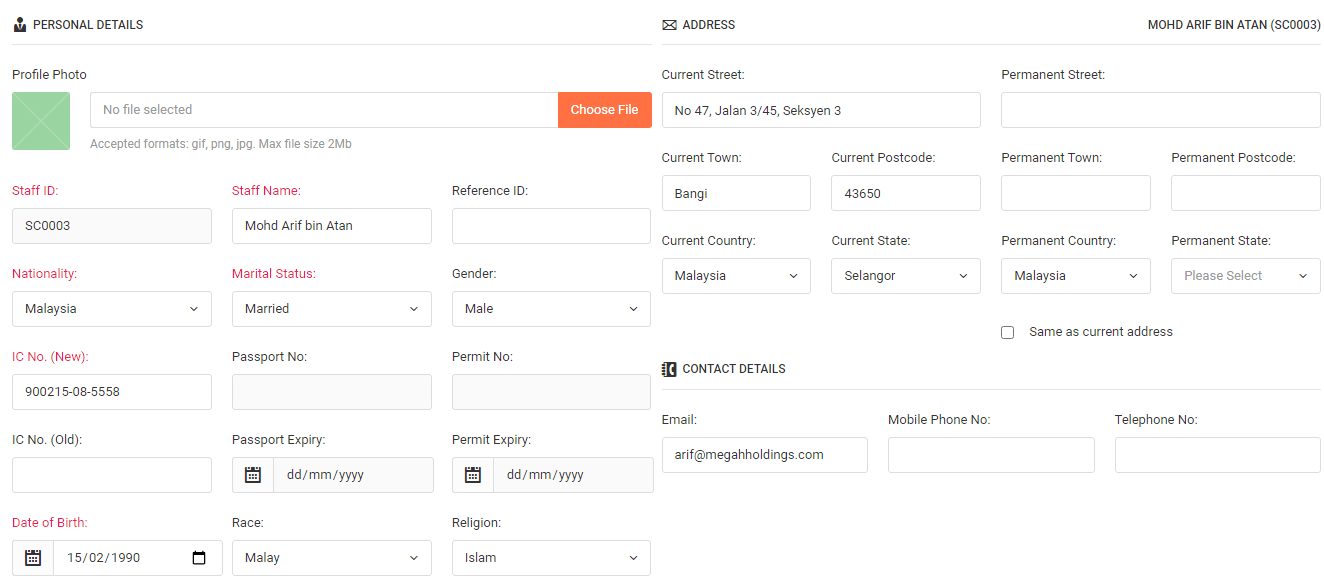The width and height of the screenshot is (1324, 587).
Task: Open the Permit Expiry calendar picker
Action: 472,474
